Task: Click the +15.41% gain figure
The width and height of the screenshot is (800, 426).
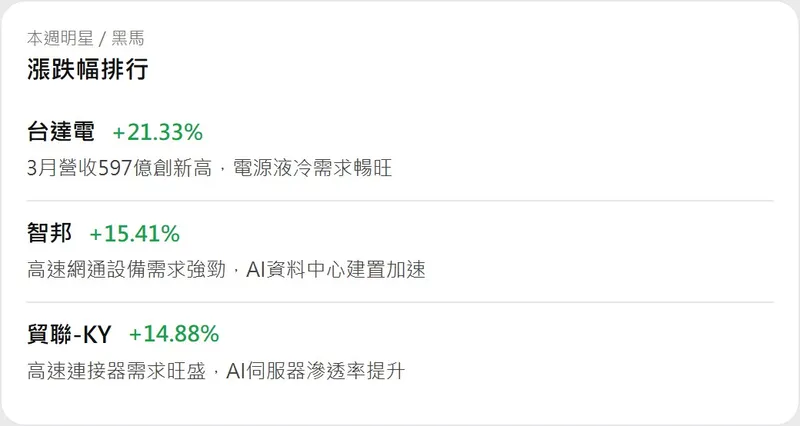Action: point(134,234)
